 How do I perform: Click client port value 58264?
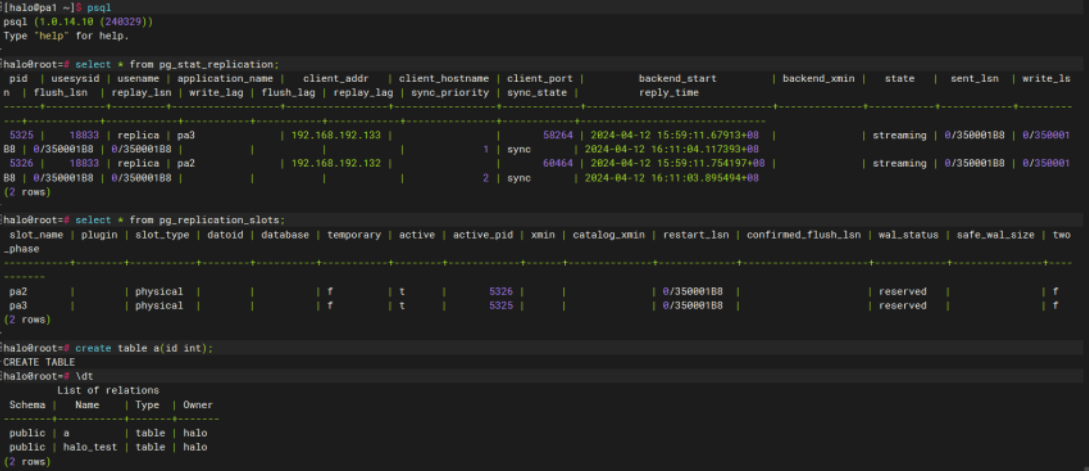point(558,135)
